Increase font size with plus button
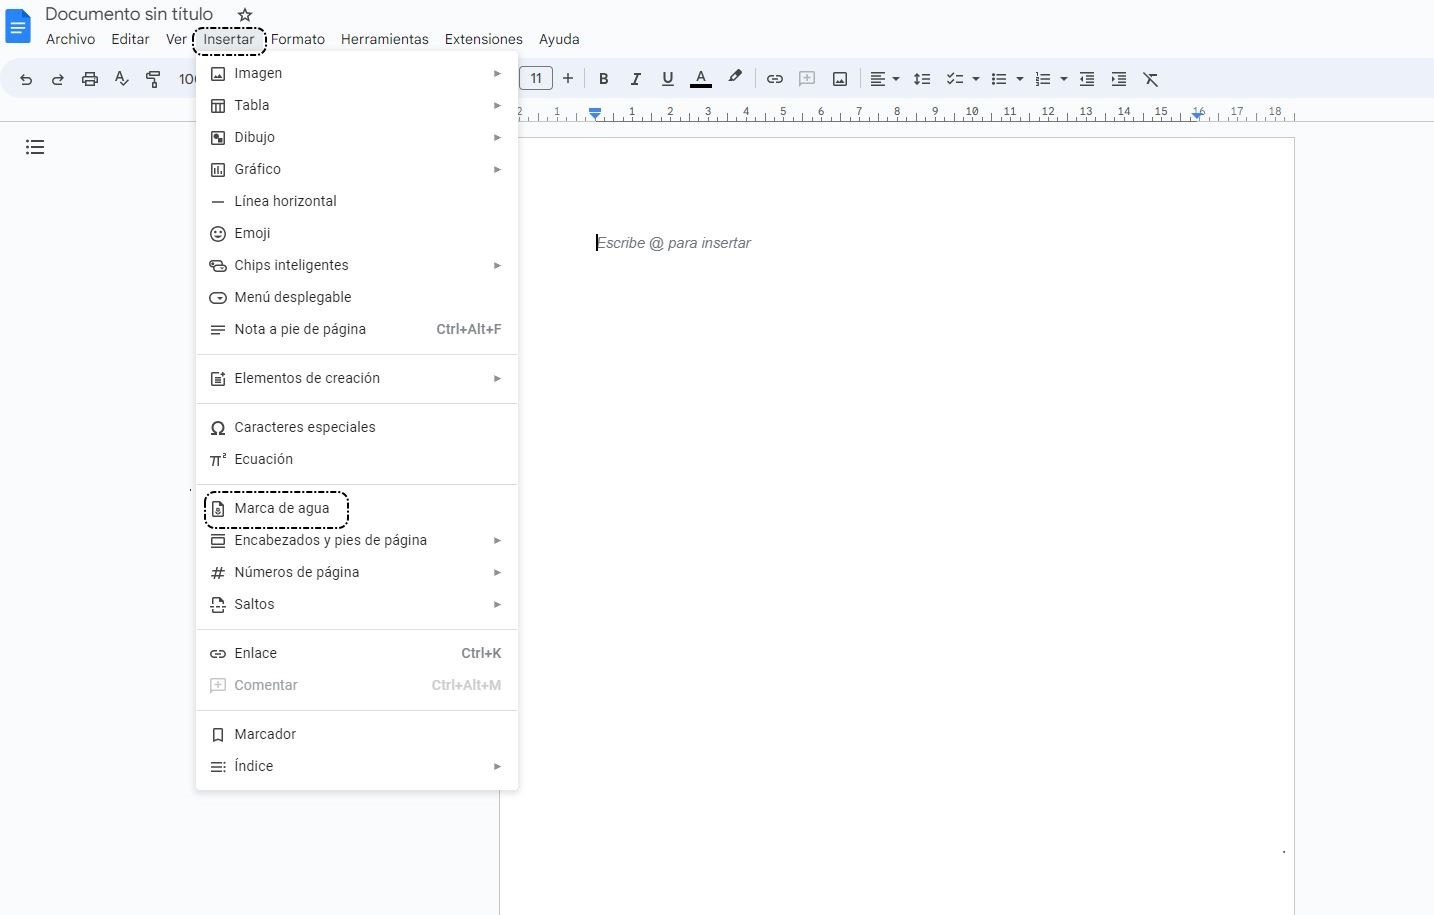 568,78
